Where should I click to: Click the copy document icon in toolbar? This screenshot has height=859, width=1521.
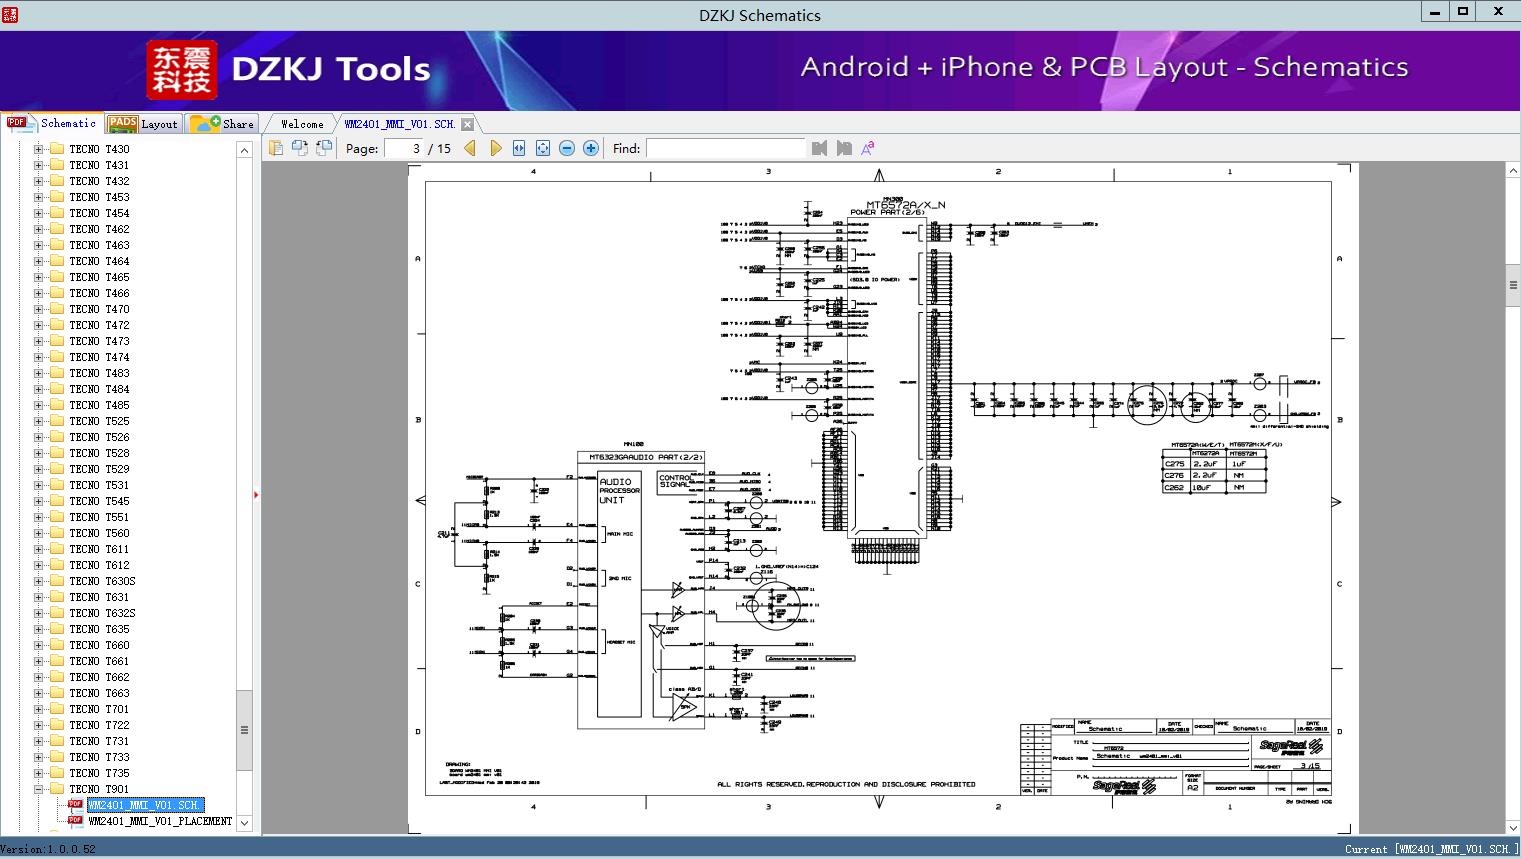click(x=275, y=148)
